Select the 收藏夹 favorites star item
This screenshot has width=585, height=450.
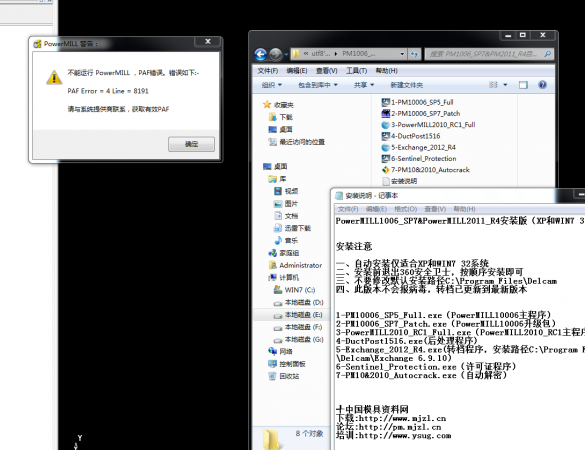[278, 105]
